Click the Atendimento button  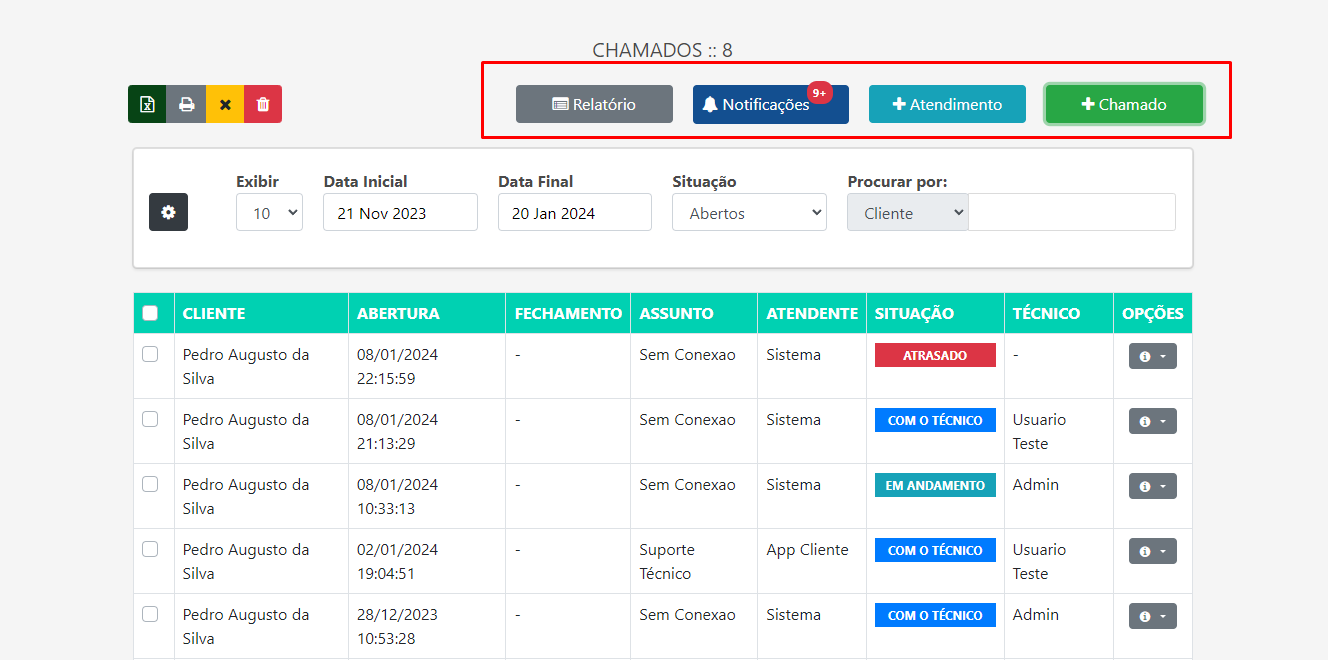pos(947,104)
